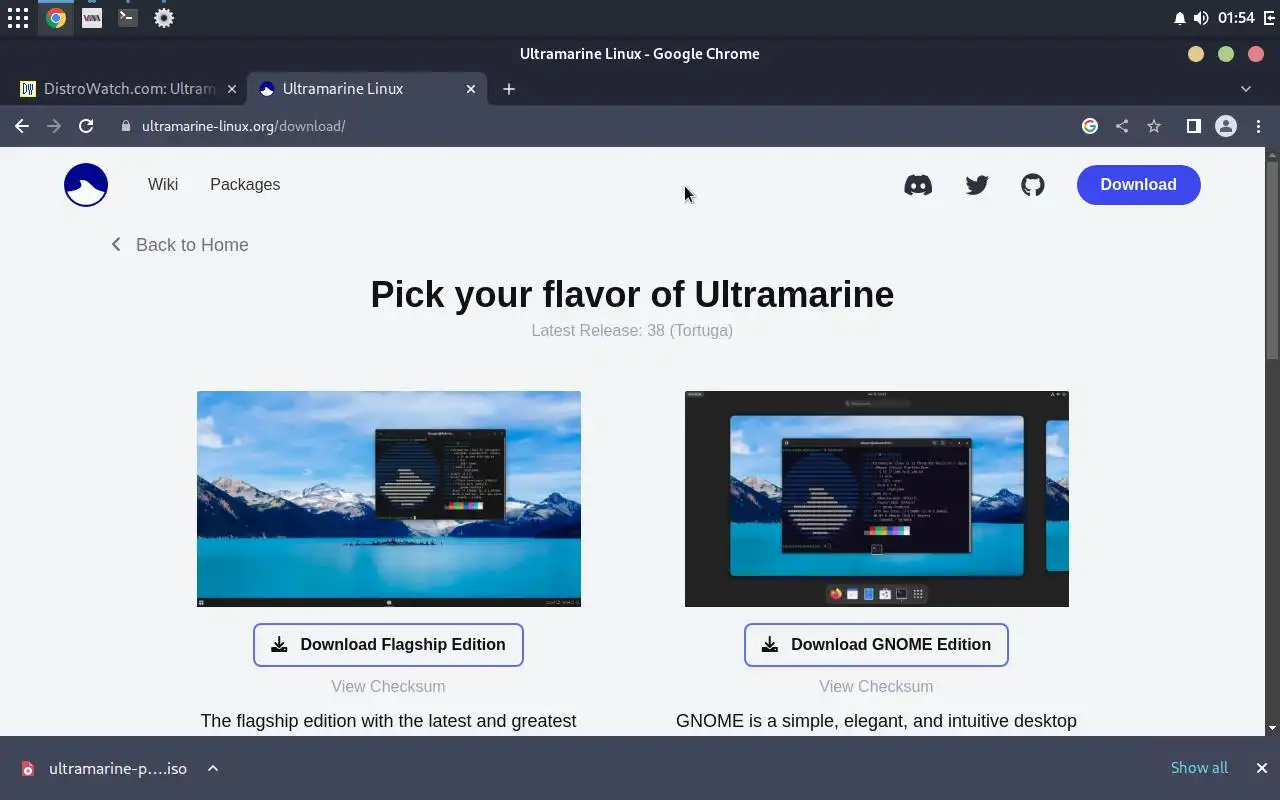Click the 'Pick your flavor of Ultramarine' heading
Viewport: 1280px width, 800px height.
pos(632,294)
